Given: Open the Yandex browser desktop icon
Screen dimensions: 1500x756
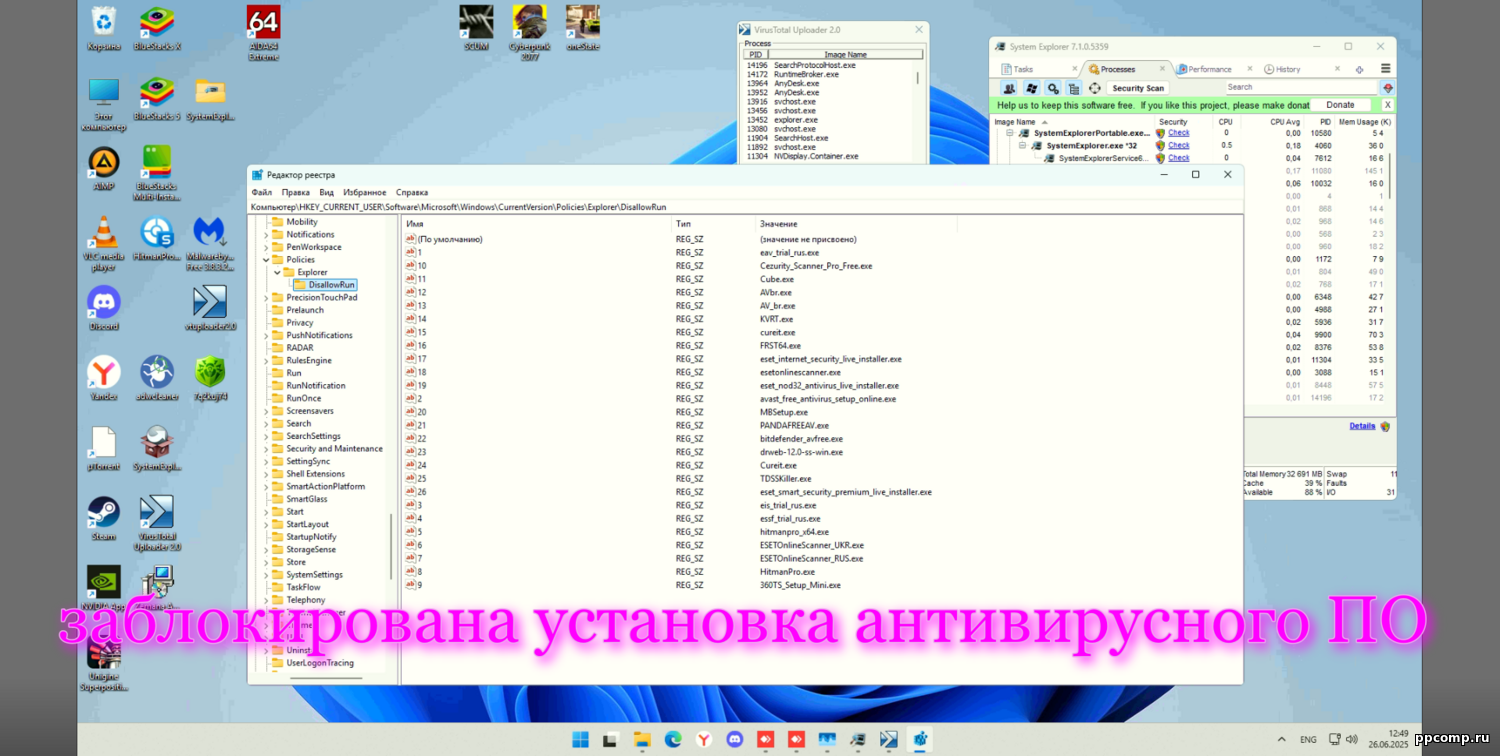Looking at the screenshot, I should point(103,378).
